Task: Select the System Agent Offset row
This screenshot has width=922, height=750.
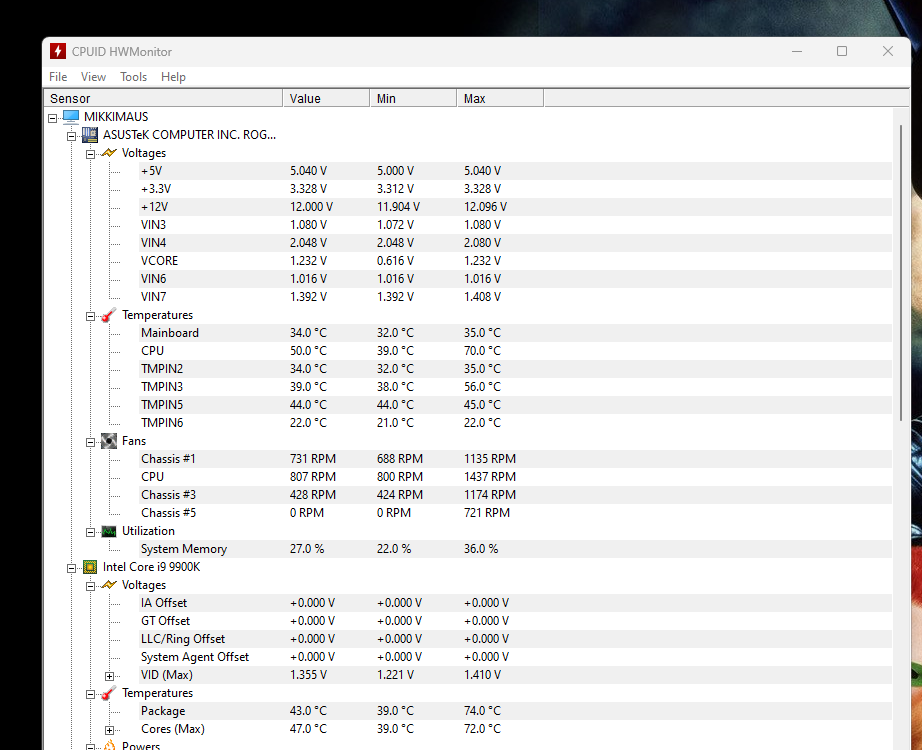Action: [x=515, y=657]
